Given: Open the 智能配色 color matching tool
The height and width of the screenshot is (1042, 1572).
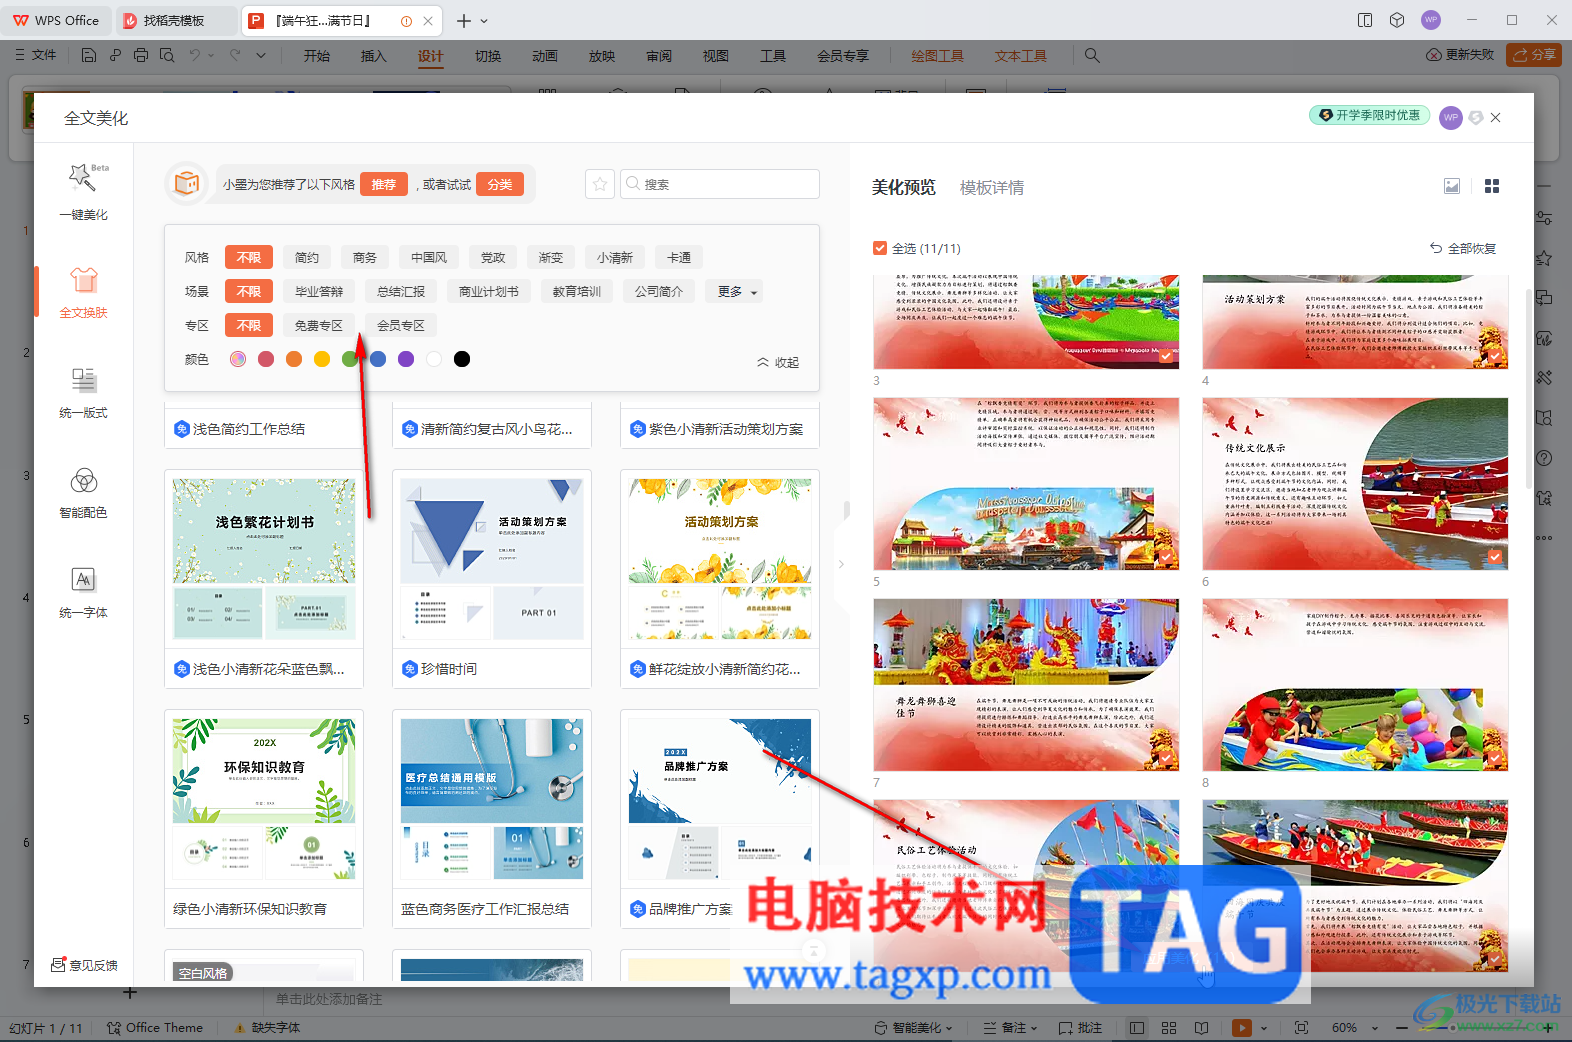Looking at the screenshot, I should click(x=84, y=491).
